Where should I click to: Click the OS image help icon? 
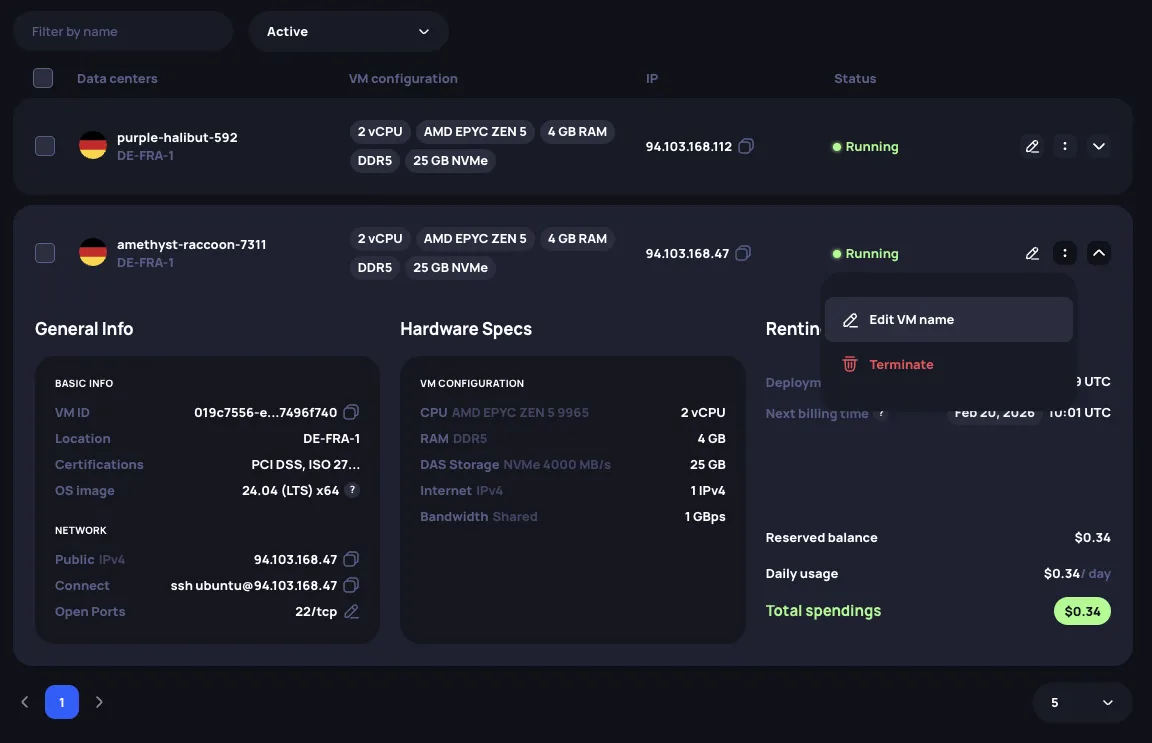click(x=351, y=490)
